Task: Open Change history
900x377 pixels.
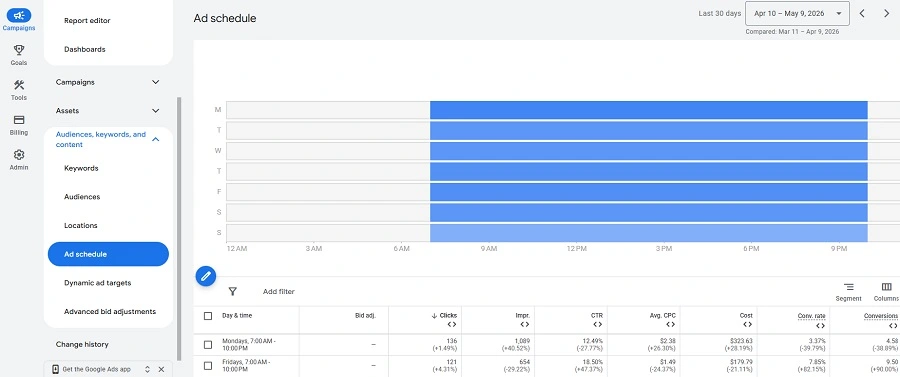Action: tap(82, 344)
